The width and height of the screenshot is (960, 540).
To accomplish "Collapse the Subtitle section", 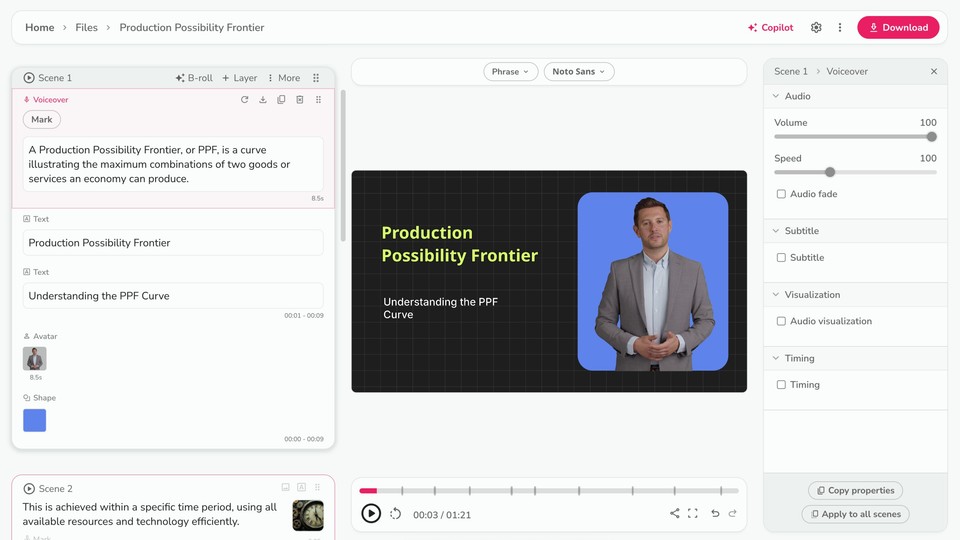I will (x=776, y=231).
